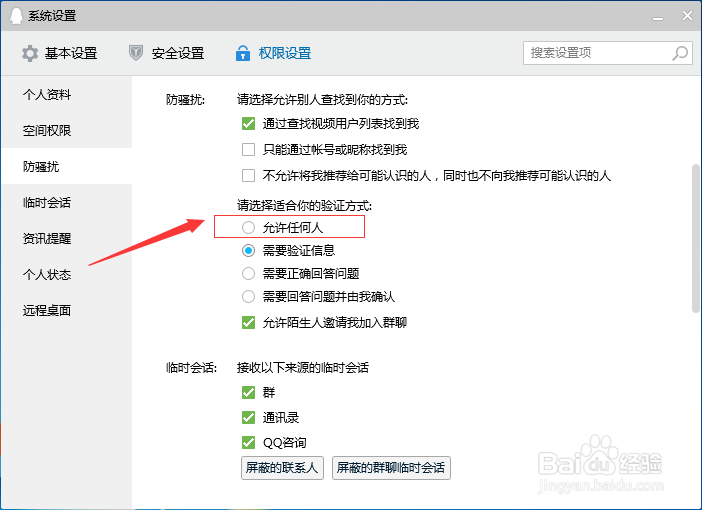This screenshot has width=702, height=510.
Task: Close the 系统设置 window
Action: point(687,16)
